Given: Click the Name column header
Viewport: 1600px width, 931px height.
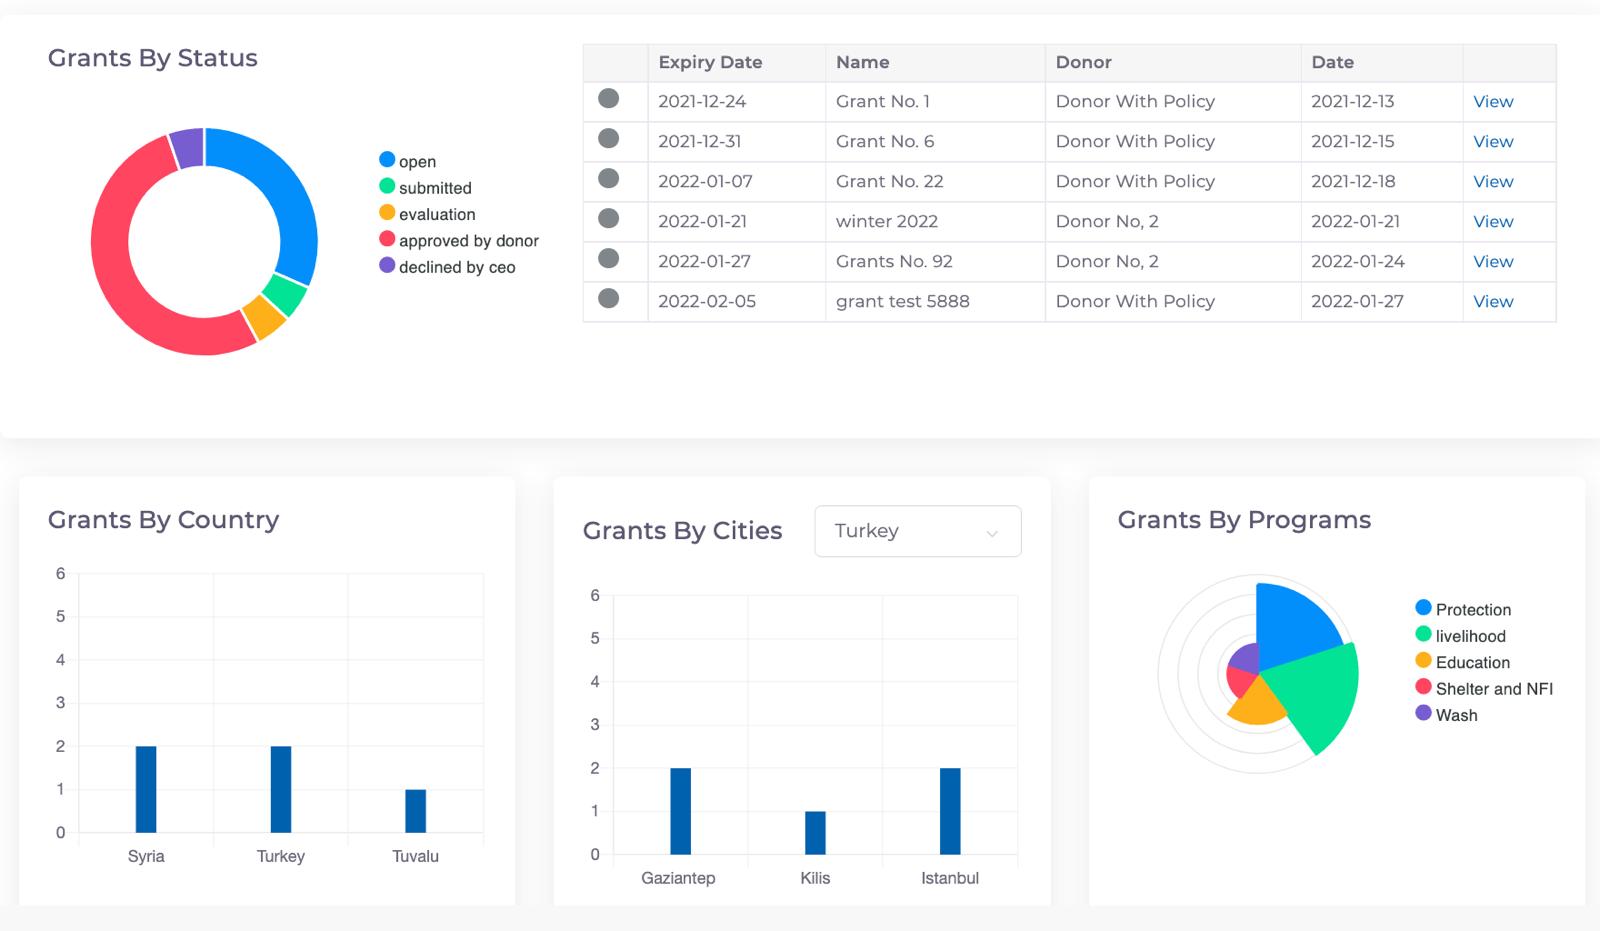Looking at the screenshot, I should 862,62.
